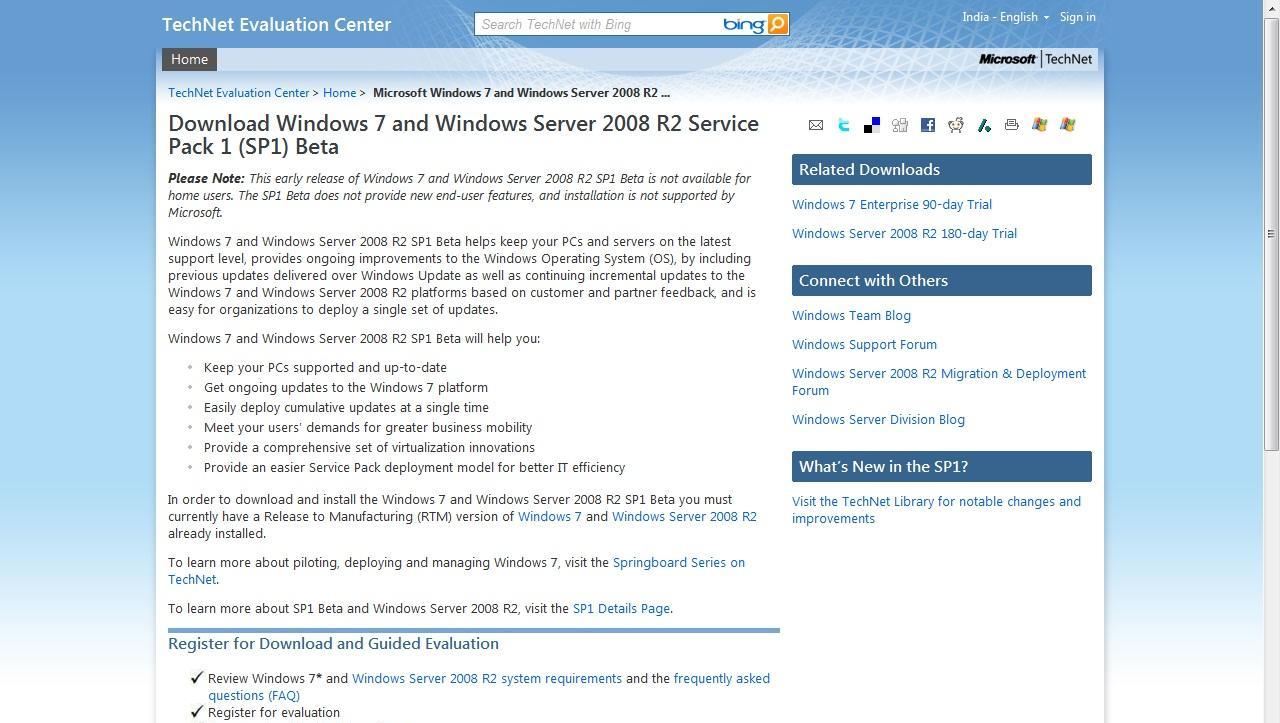Click the orange Bing search button
The image size is (1280, 723).
tap(778, 24)
